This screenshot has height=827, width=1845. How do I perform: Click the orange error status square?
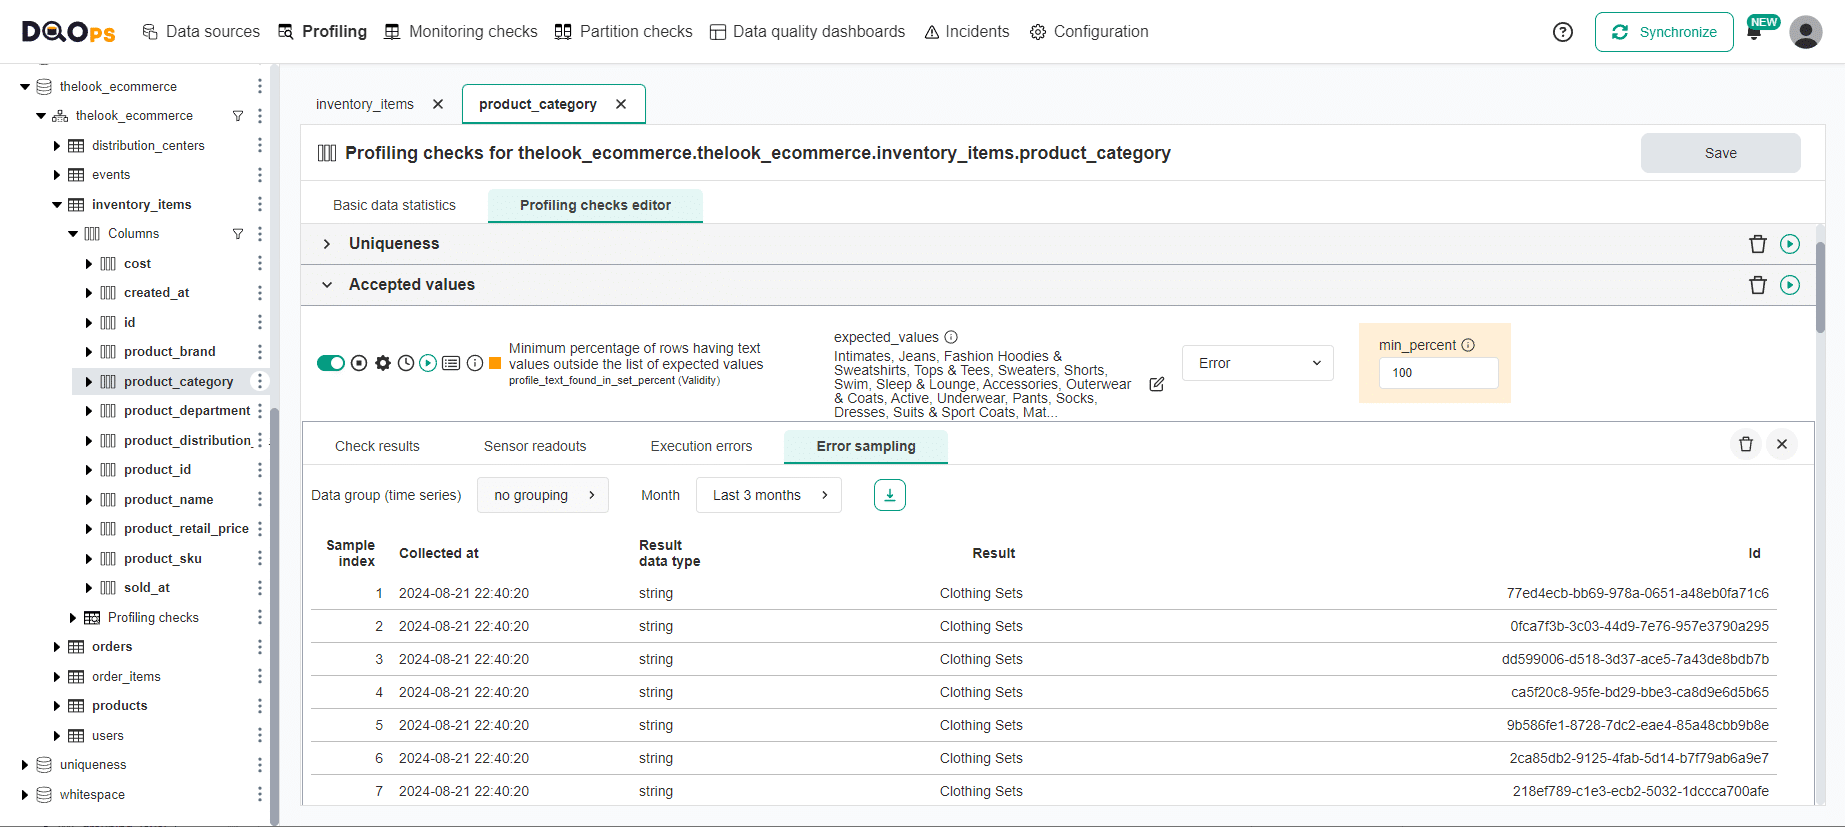pyautogui.click(x=495, y=363)
